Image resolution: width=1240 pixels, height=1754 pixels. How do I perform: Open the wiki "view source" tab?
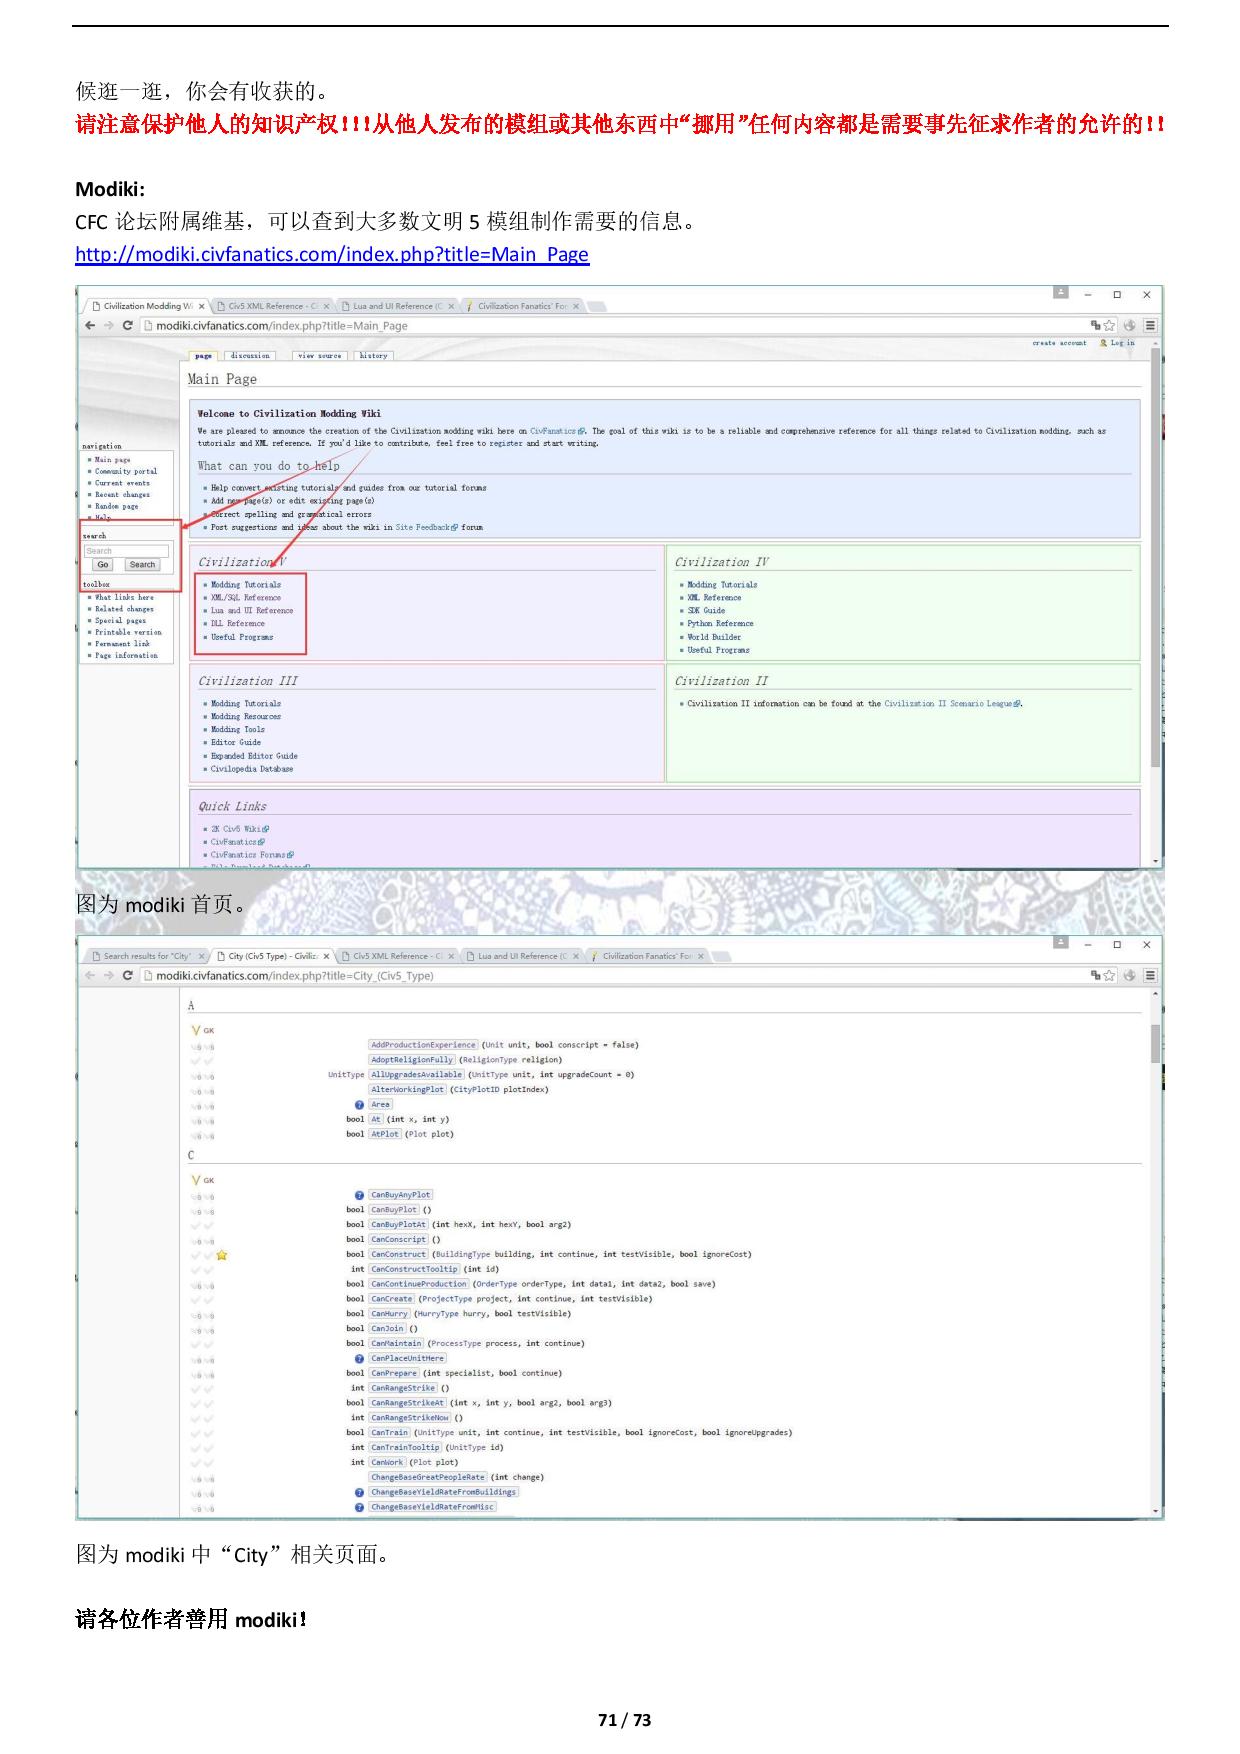click(x=320, y=355)
